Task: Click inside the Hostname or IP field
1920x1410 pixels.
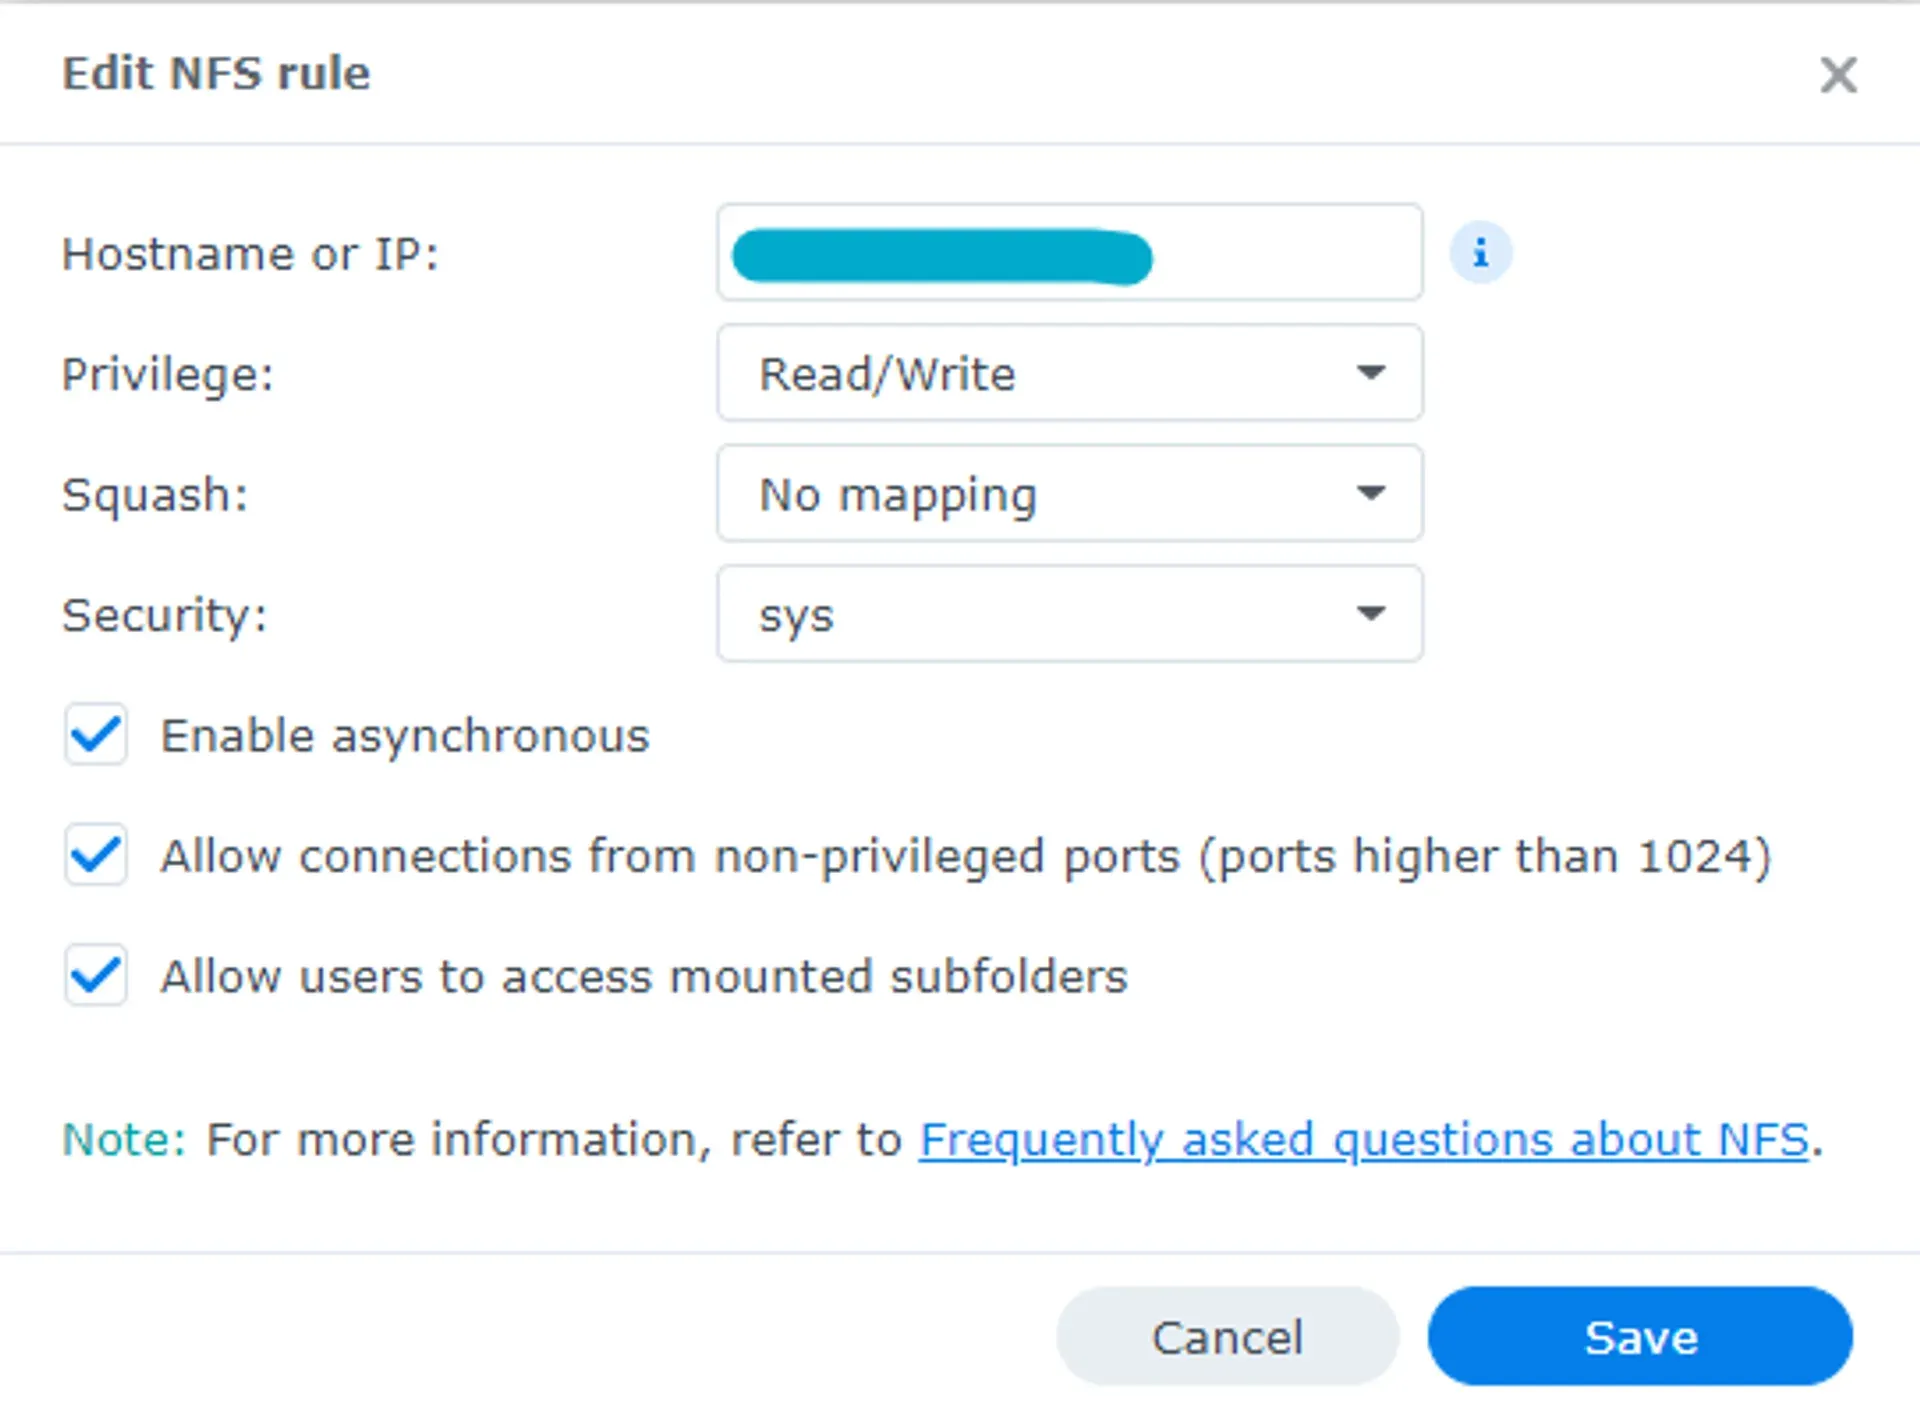Action: (1280, 252)
